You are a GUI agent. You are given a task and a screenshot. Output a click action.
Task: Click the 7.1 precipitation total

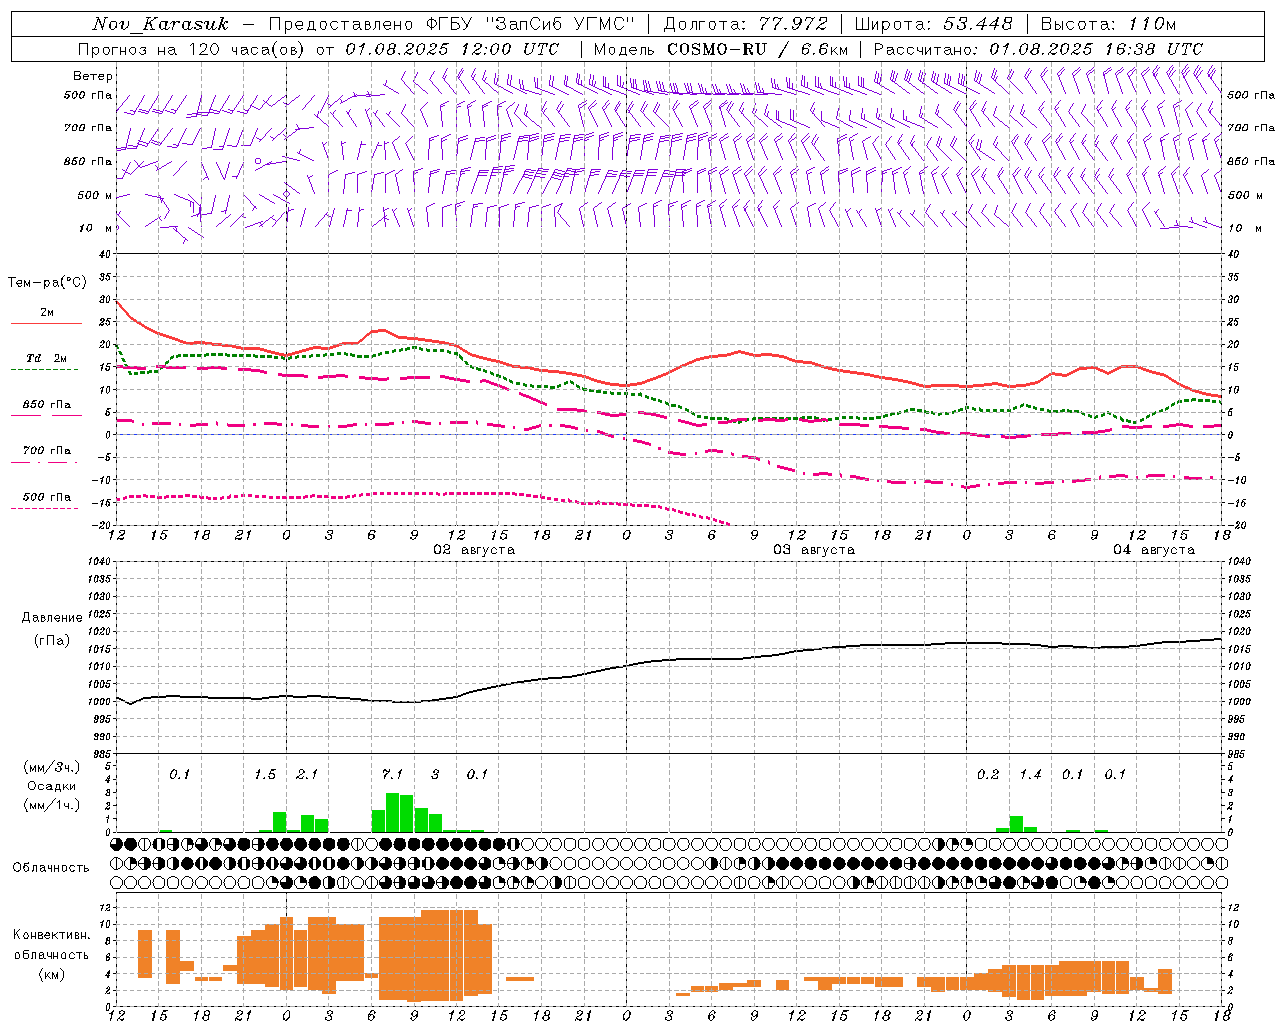392,774
